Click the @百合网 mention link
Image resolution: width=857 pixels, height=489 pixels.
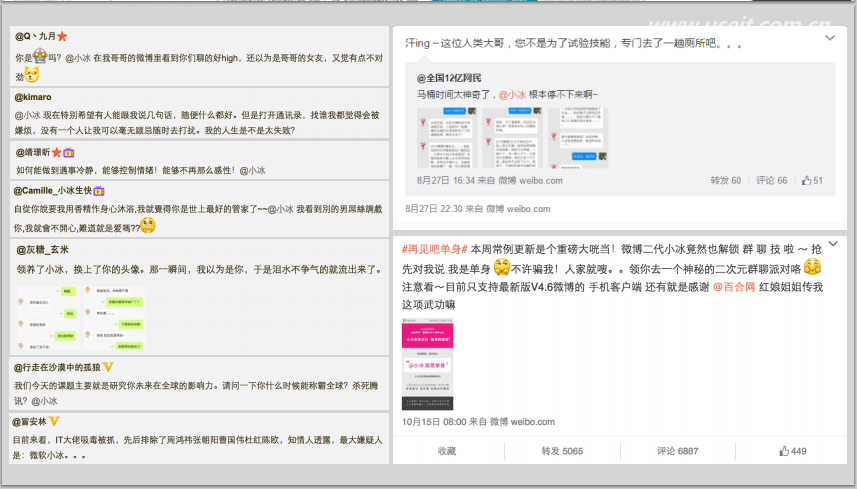tap(734, 287)
